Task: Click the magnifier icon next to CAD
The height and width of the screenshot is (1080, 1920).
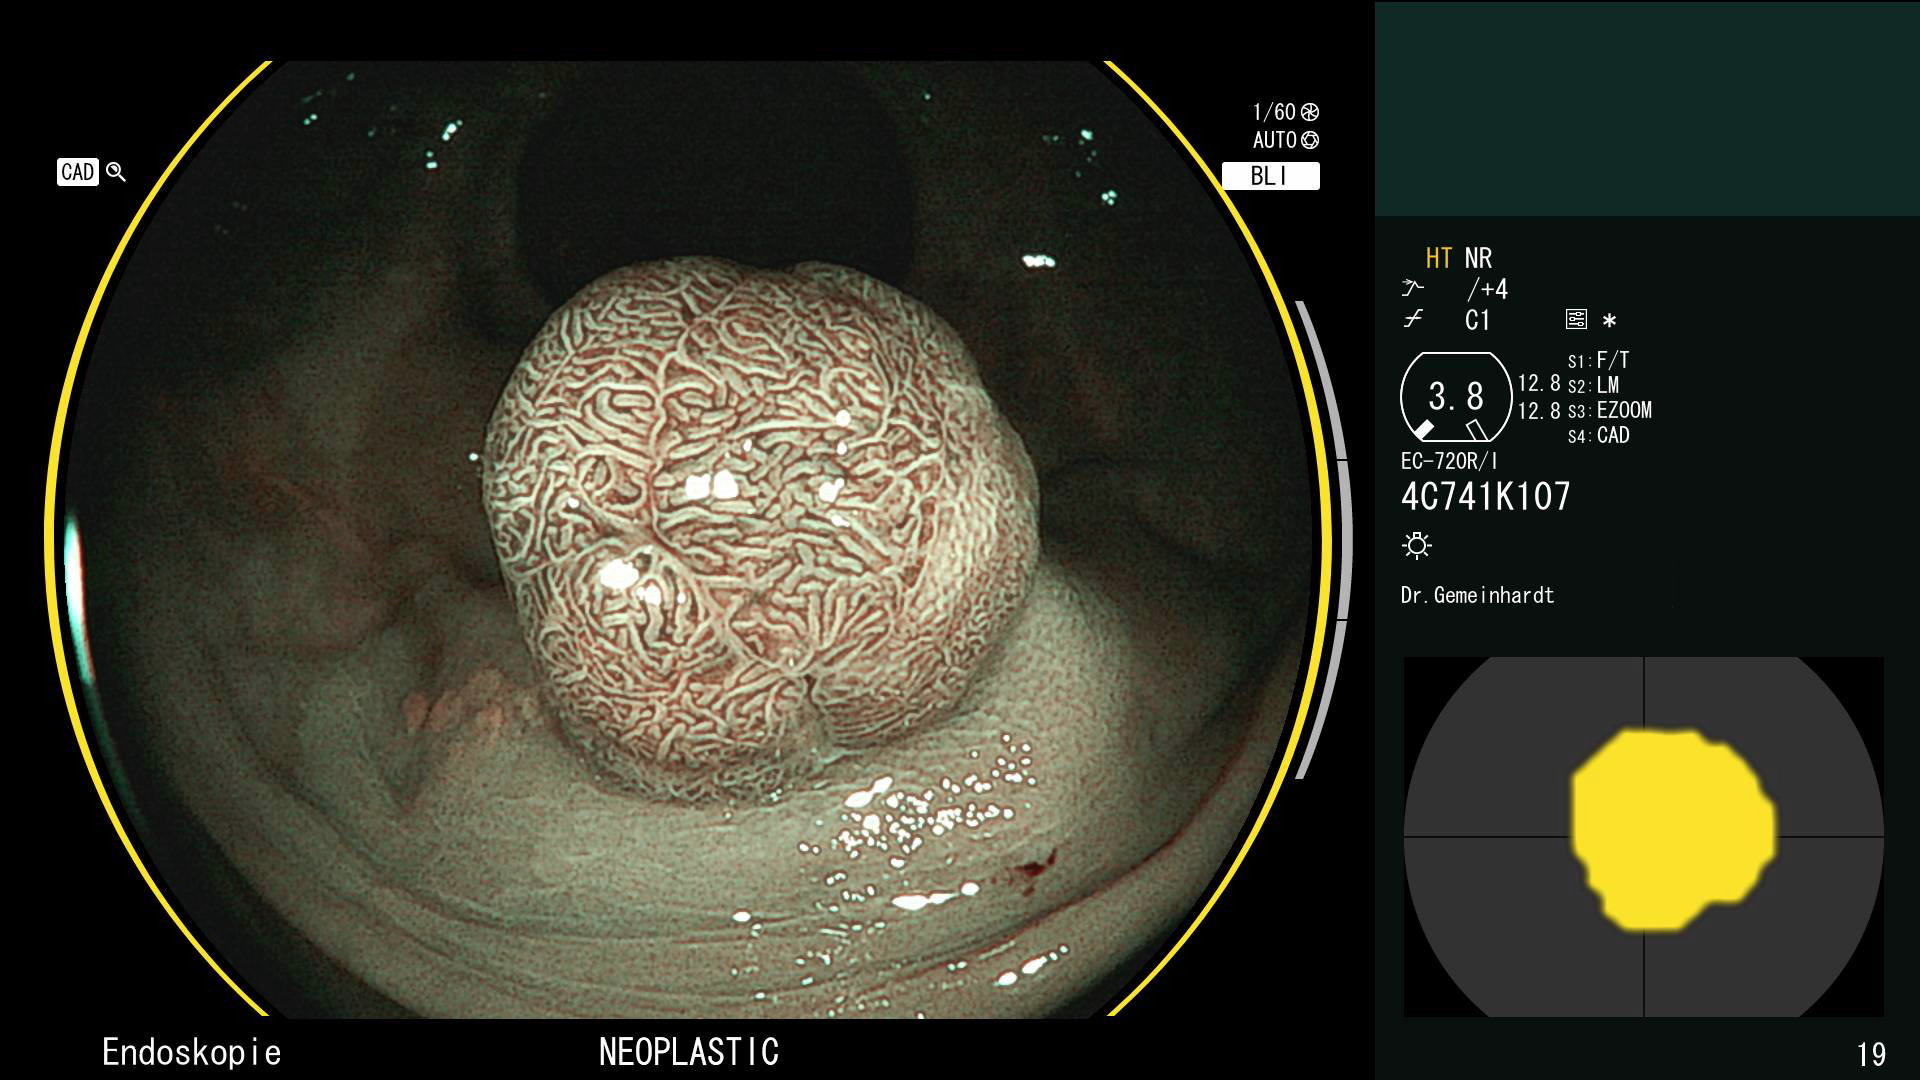Action: 116,172
